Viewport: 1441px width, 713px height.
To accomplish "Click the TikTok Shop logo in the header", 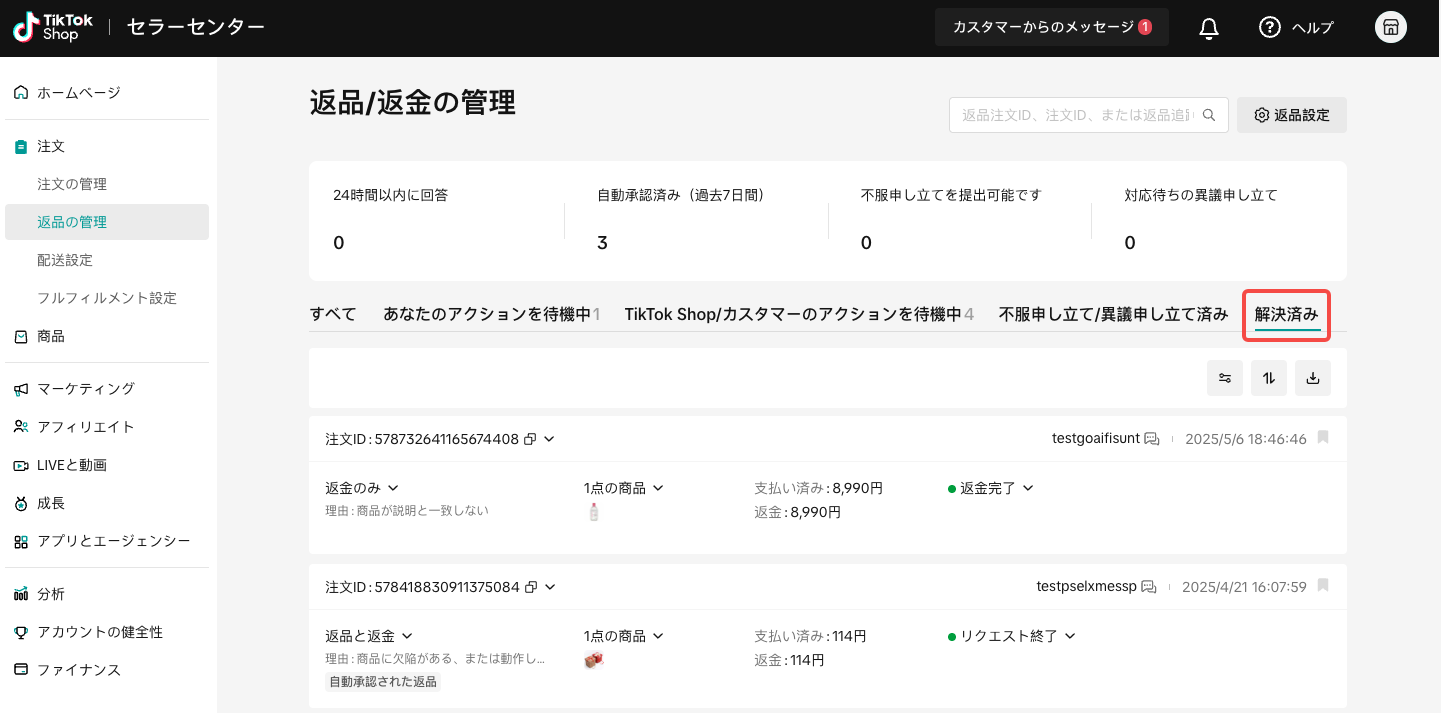I will tap(52, 27).
